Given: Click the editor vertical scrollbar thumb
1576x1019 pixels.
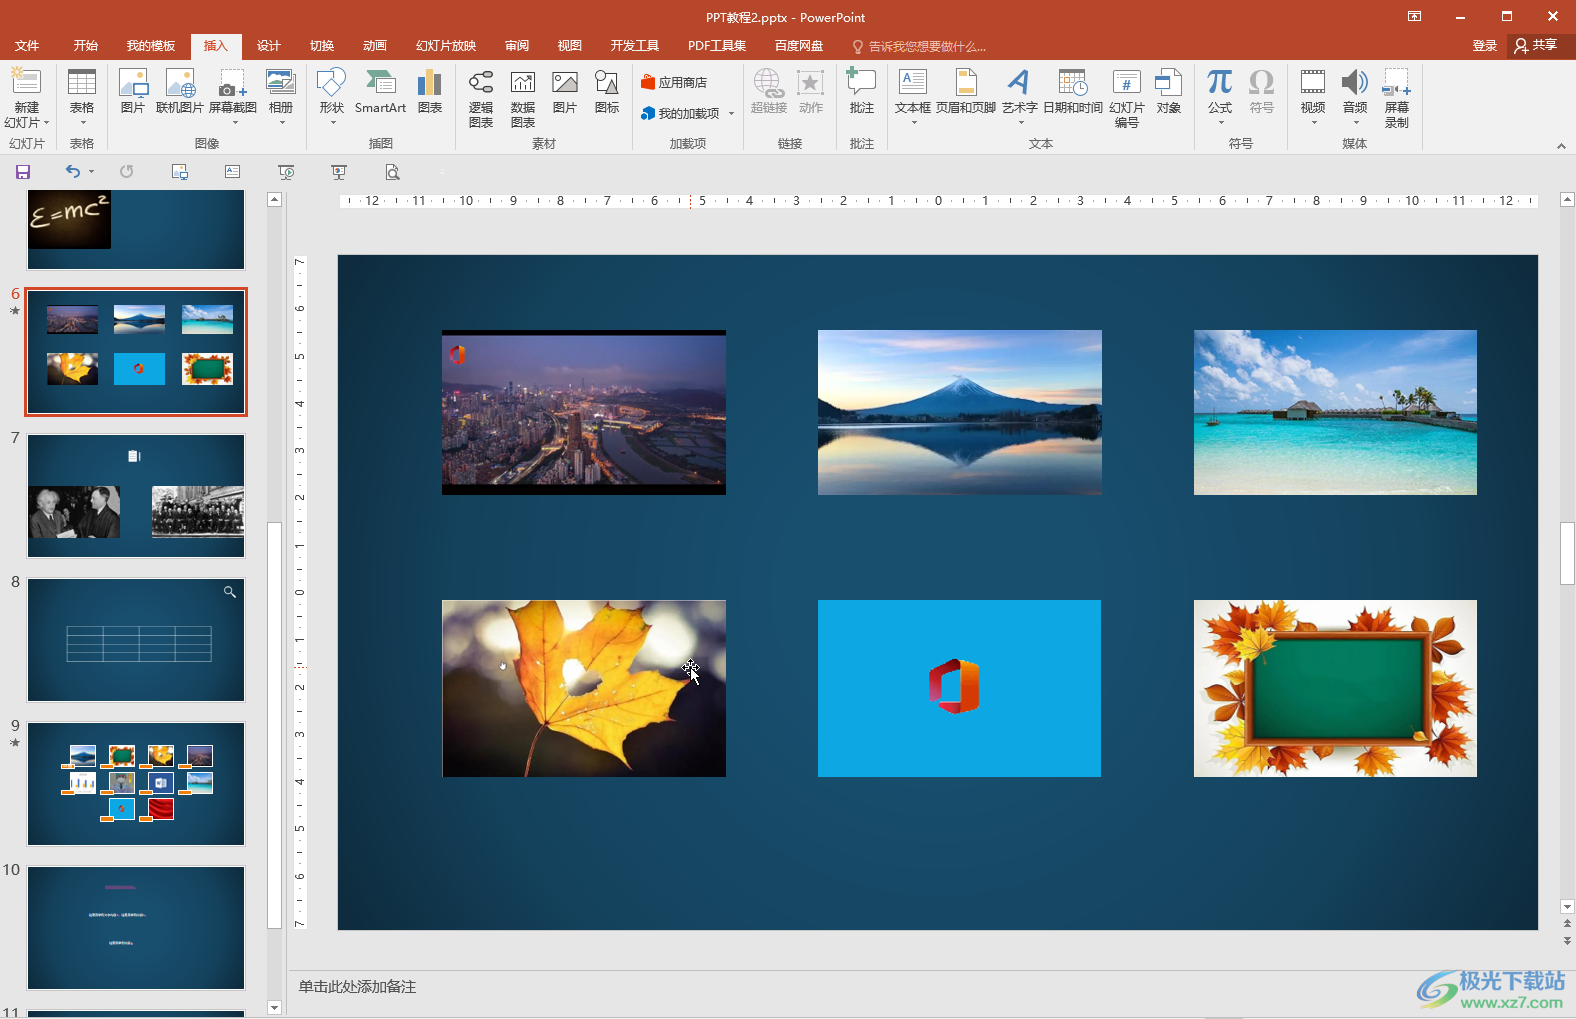Looking at the screenshot, I should coord(1567,553).
